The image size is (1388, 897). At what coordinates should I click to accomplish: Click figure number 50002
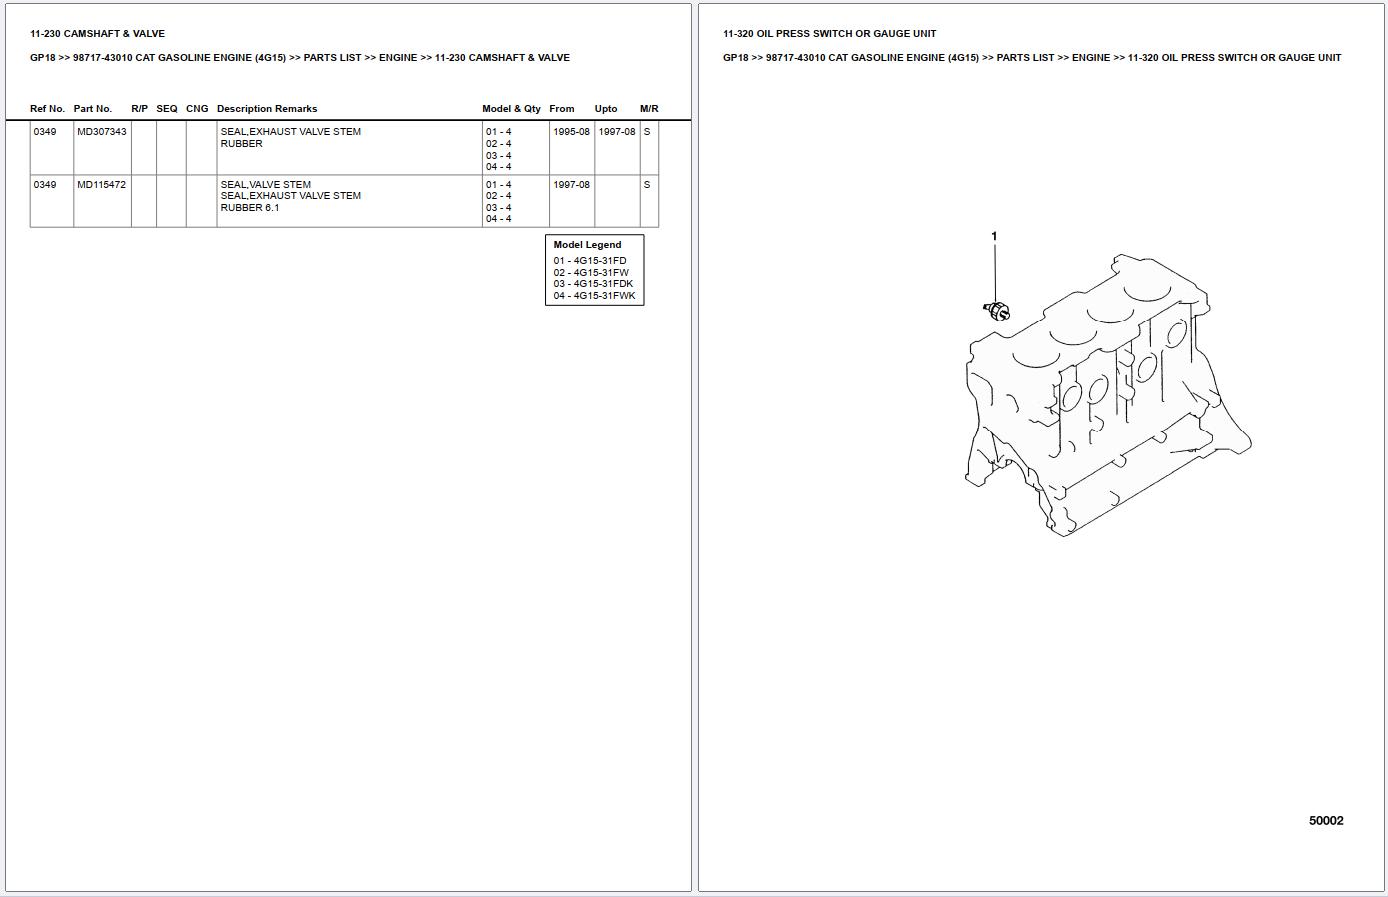[x=1326, y=821]
